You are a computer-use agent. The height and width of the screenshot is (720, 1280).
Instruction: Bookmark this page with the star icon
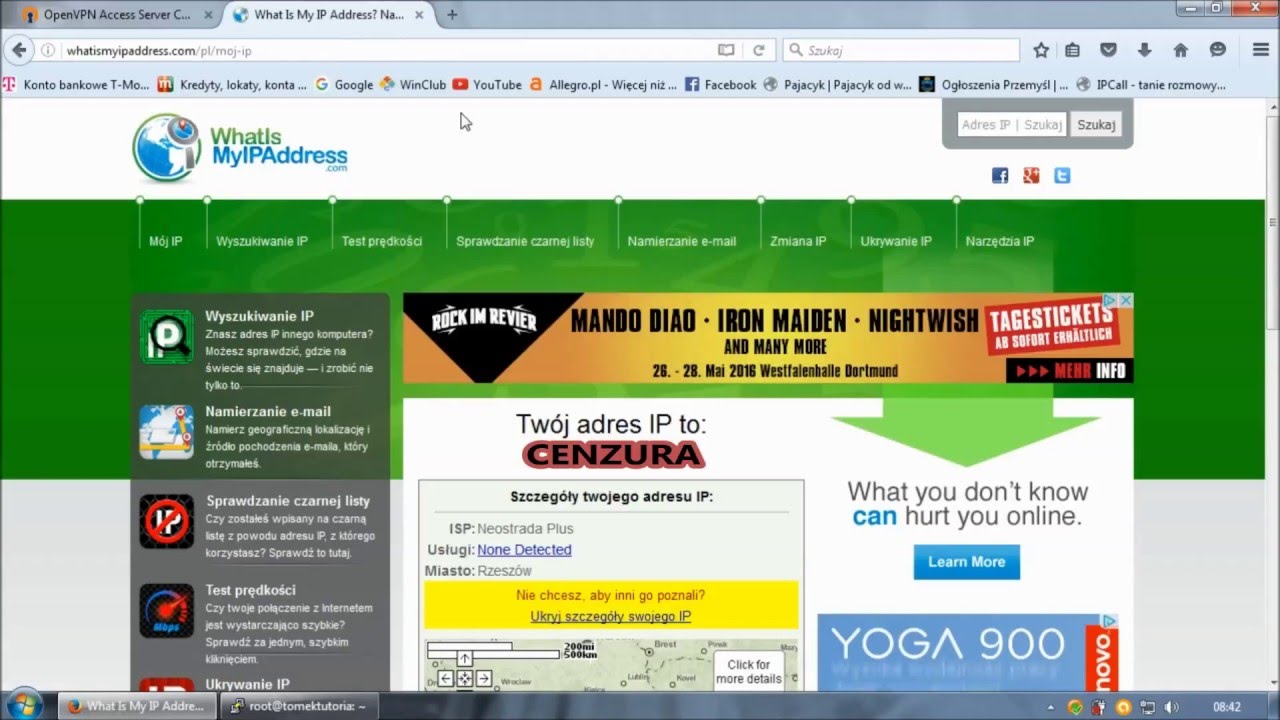[x=1041, y=50]
